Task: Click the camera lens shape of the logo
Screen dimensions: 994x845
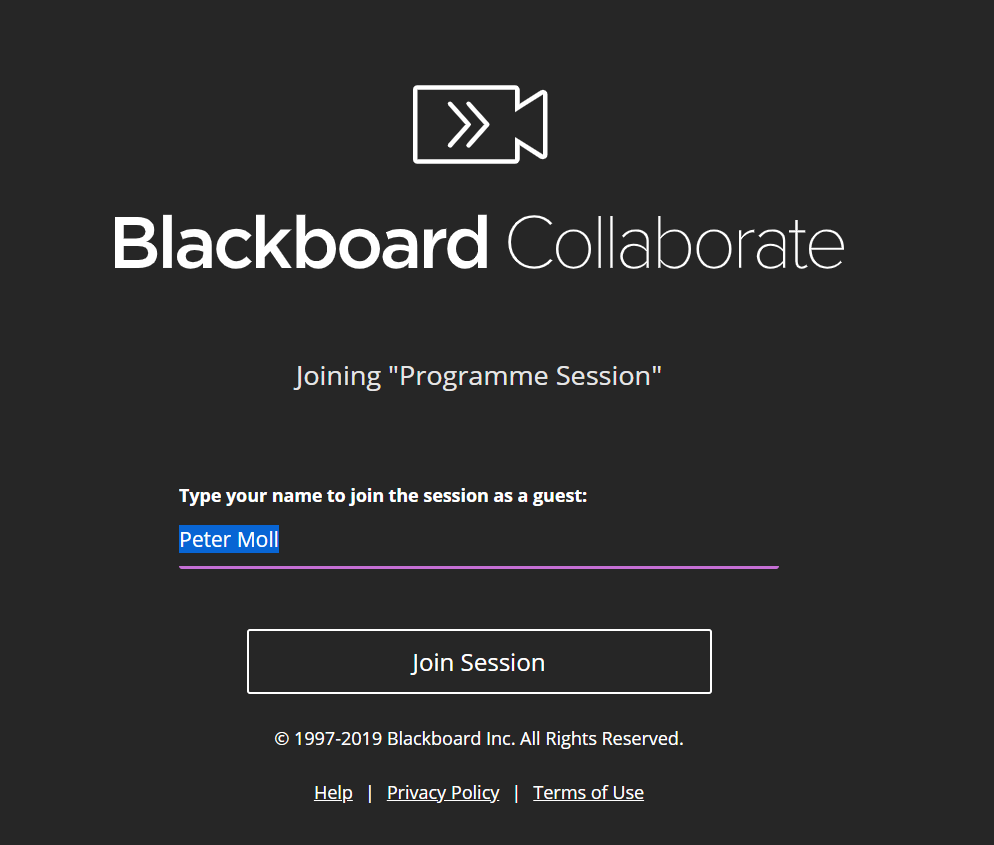Action: point(531,124)
